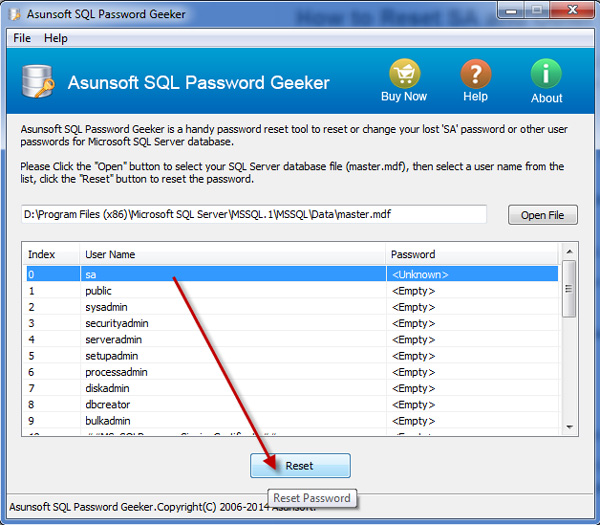Viewport: 600px width, 525px height.
Task: Select the securityadmin user row
Action: pyautogui.click(x=292, y=323)
